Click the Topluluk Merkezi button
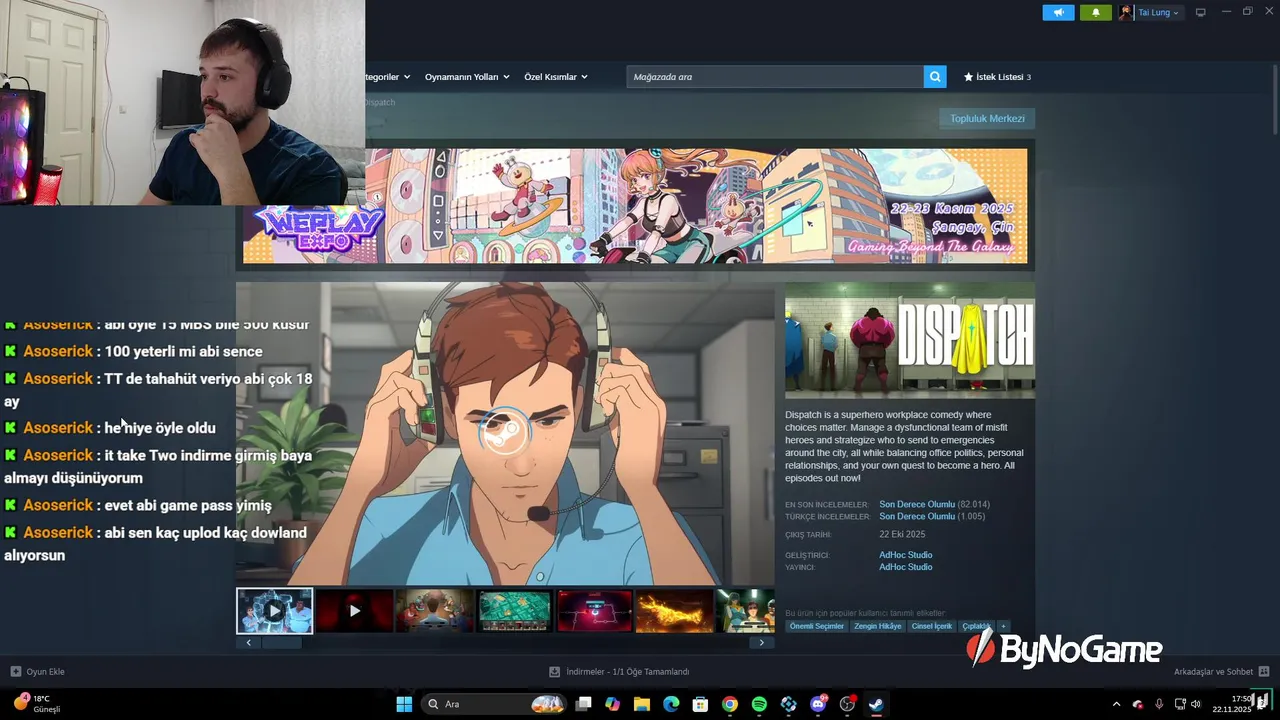The width and height of the screenshot is (1280, 720). pyautogui.click(x=987, y=118)
